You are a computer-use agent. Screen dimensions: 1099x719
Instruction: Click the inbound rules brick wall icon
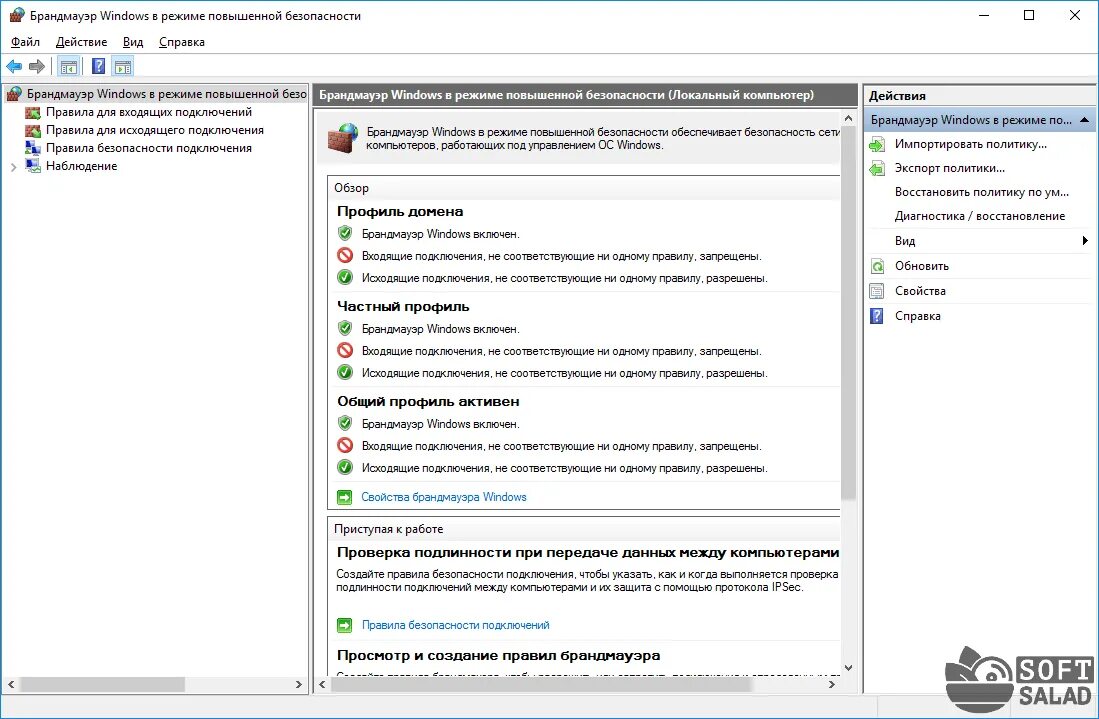pos(33,112)
